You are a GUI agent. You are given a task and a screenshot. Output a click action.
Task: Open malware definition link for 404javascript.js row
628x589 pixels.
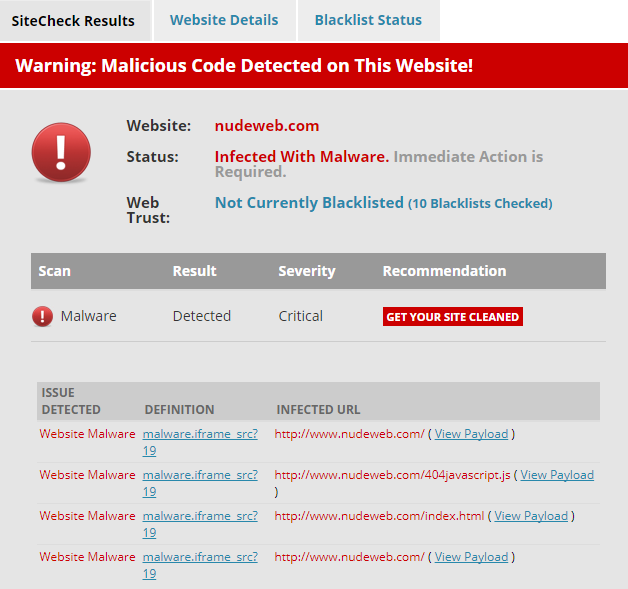[200, 475]
